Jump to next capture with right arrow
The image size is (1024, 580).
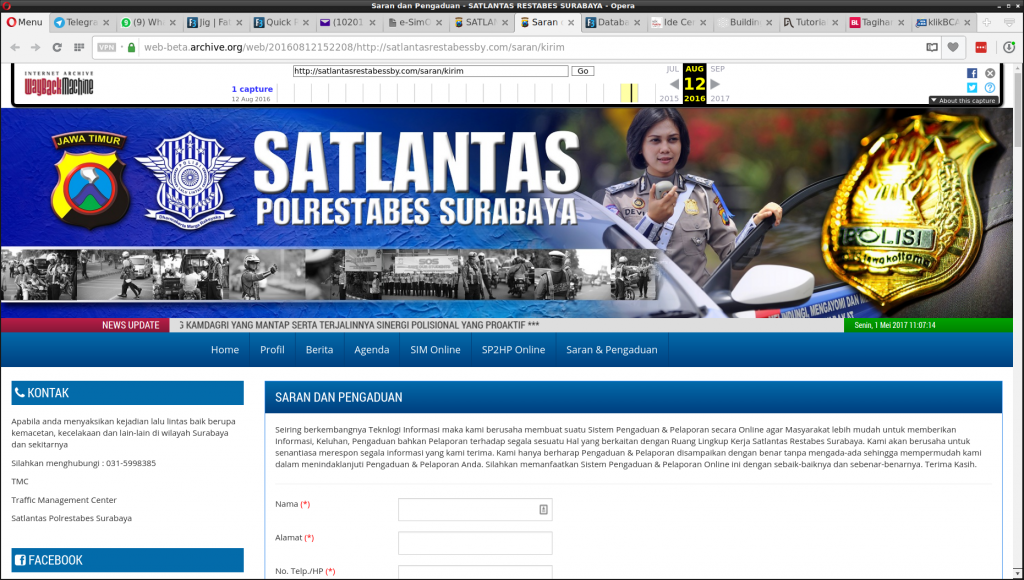pos(716,84)
